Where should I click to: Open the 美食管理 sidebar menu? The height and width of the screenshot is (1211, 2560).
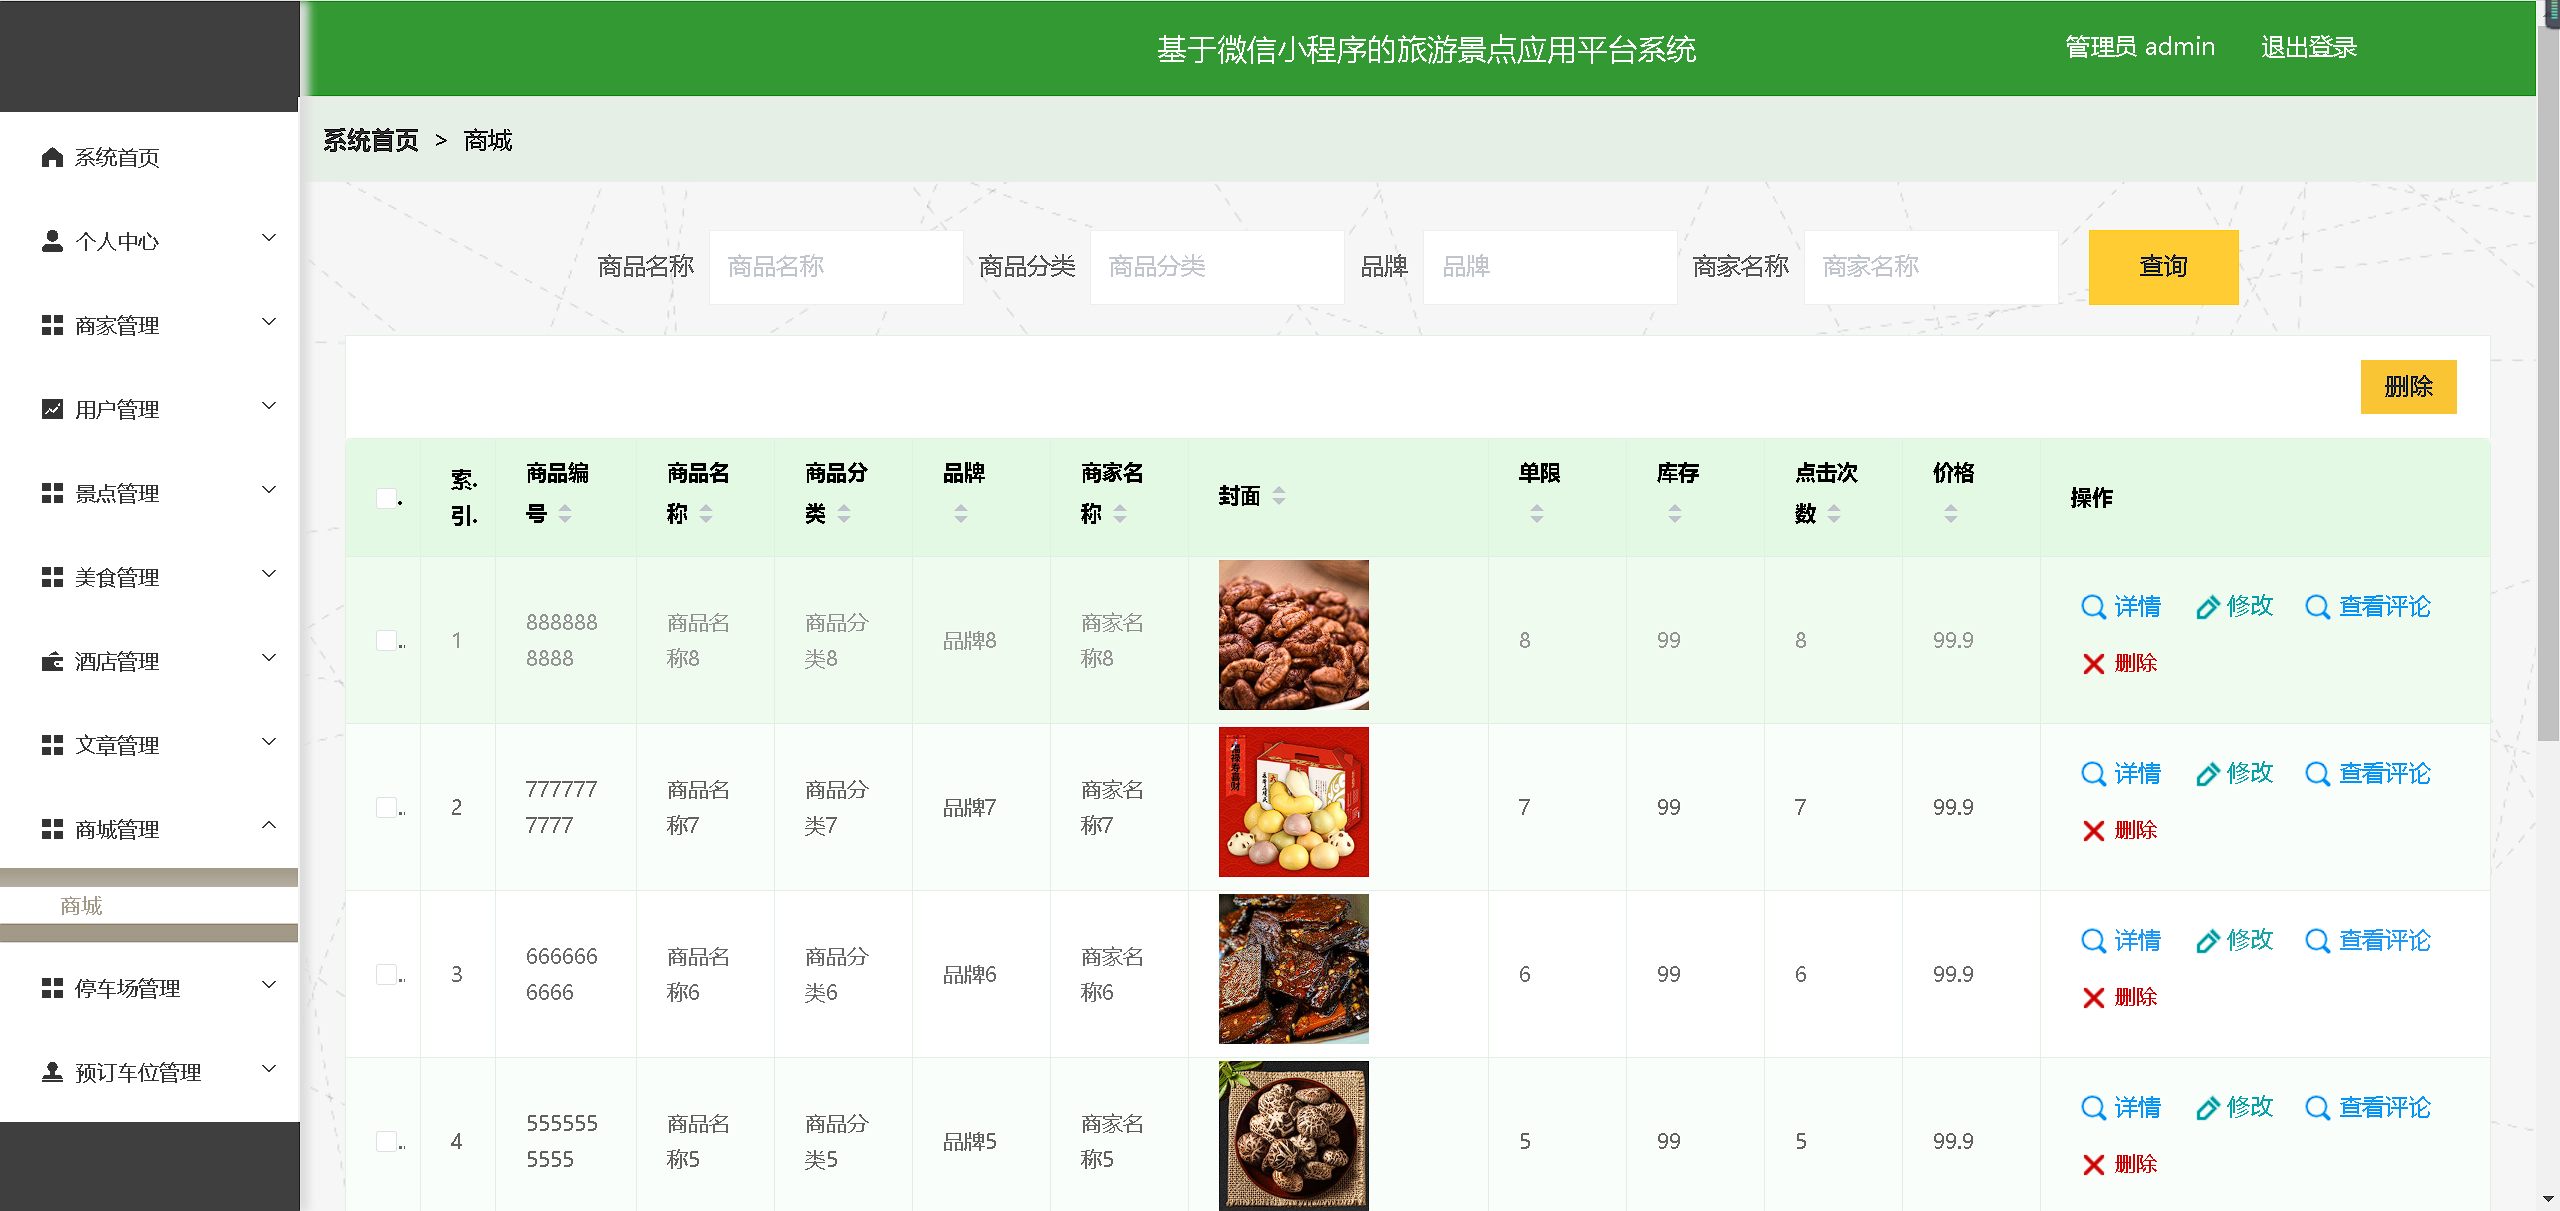pos(117,577)
